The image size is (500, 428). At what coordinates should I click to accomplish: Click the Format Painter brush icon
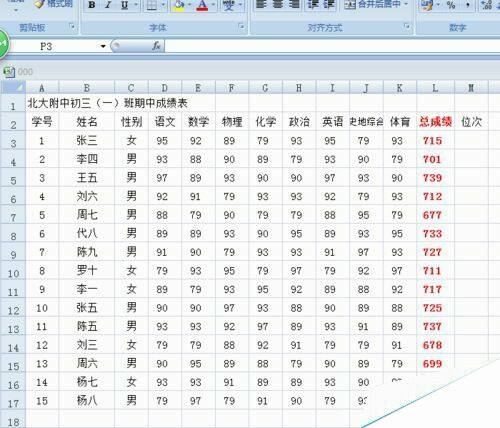point(40,4)
